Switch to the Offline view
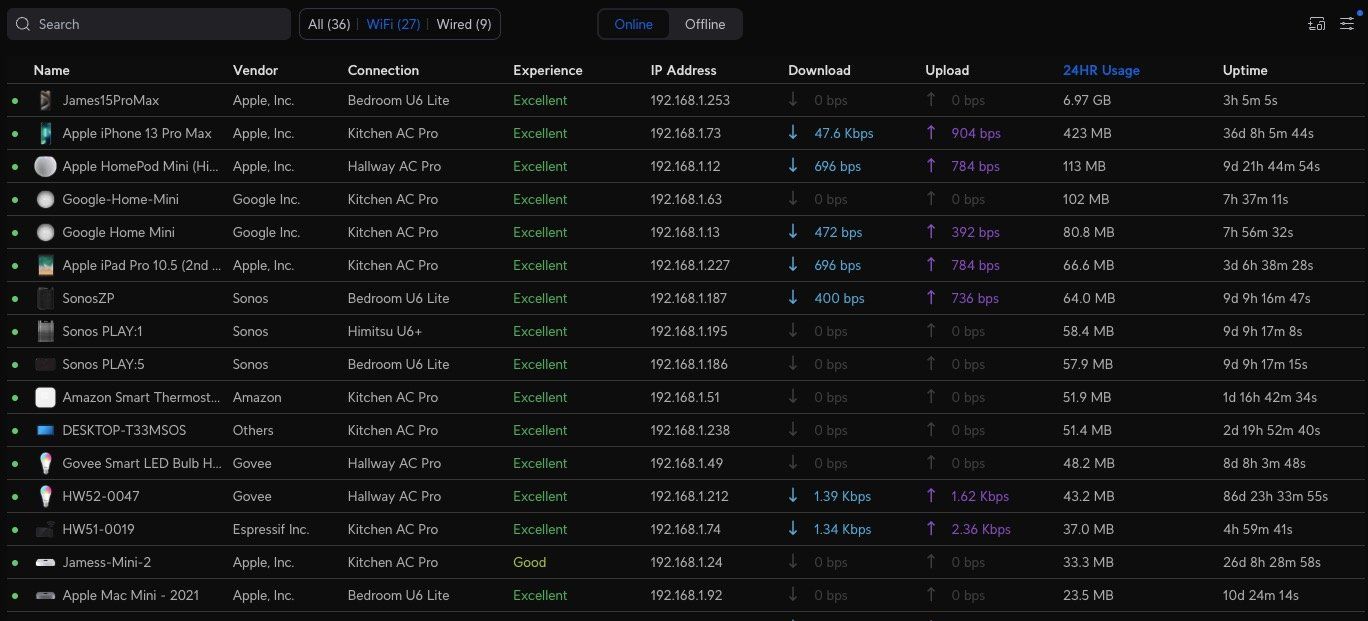The width and height of the screenshot is (1368, 621). (x=705, y=24)
